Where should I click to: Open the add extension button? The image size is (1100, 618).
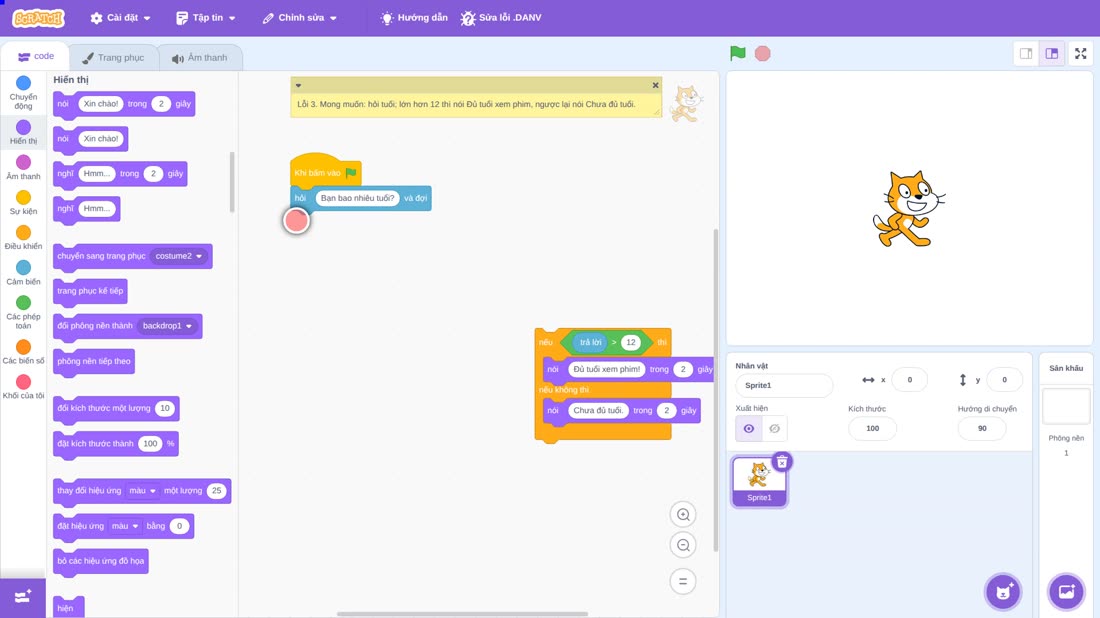point(22,597)
